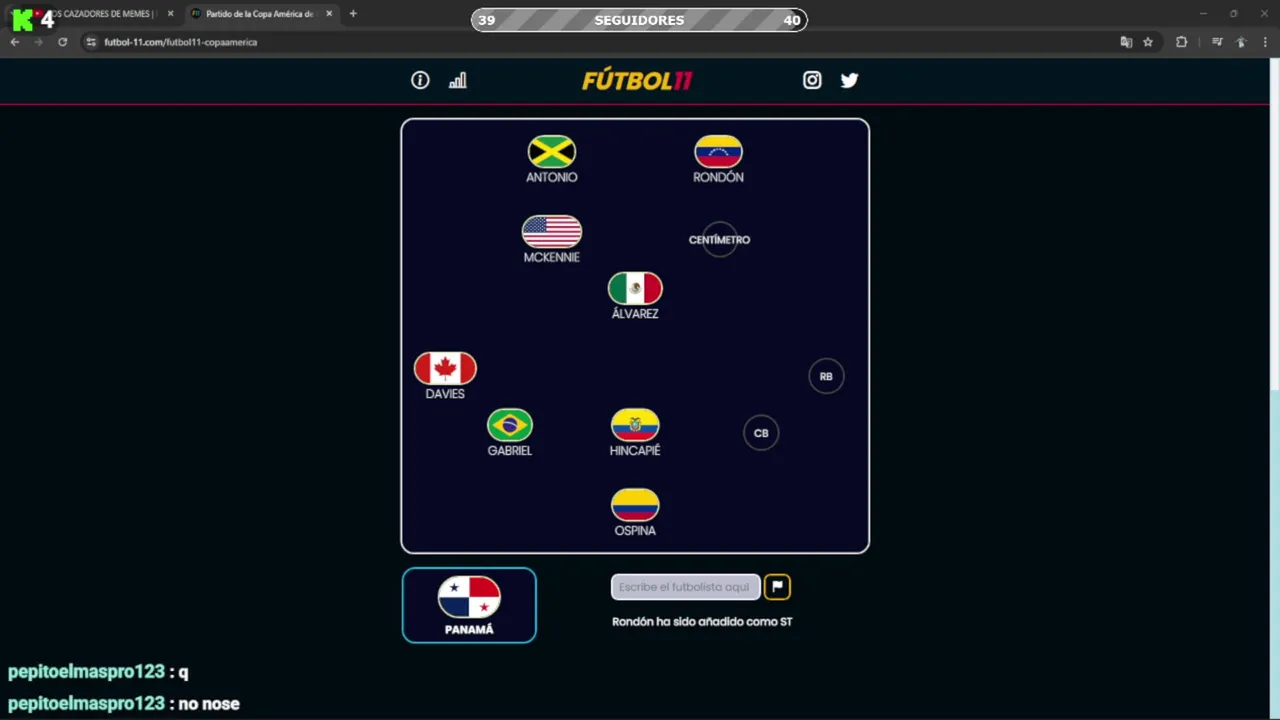Select the empty Centímetro position slot
Viewport: 1280px width, 720px height.
[x=719, y=240]
